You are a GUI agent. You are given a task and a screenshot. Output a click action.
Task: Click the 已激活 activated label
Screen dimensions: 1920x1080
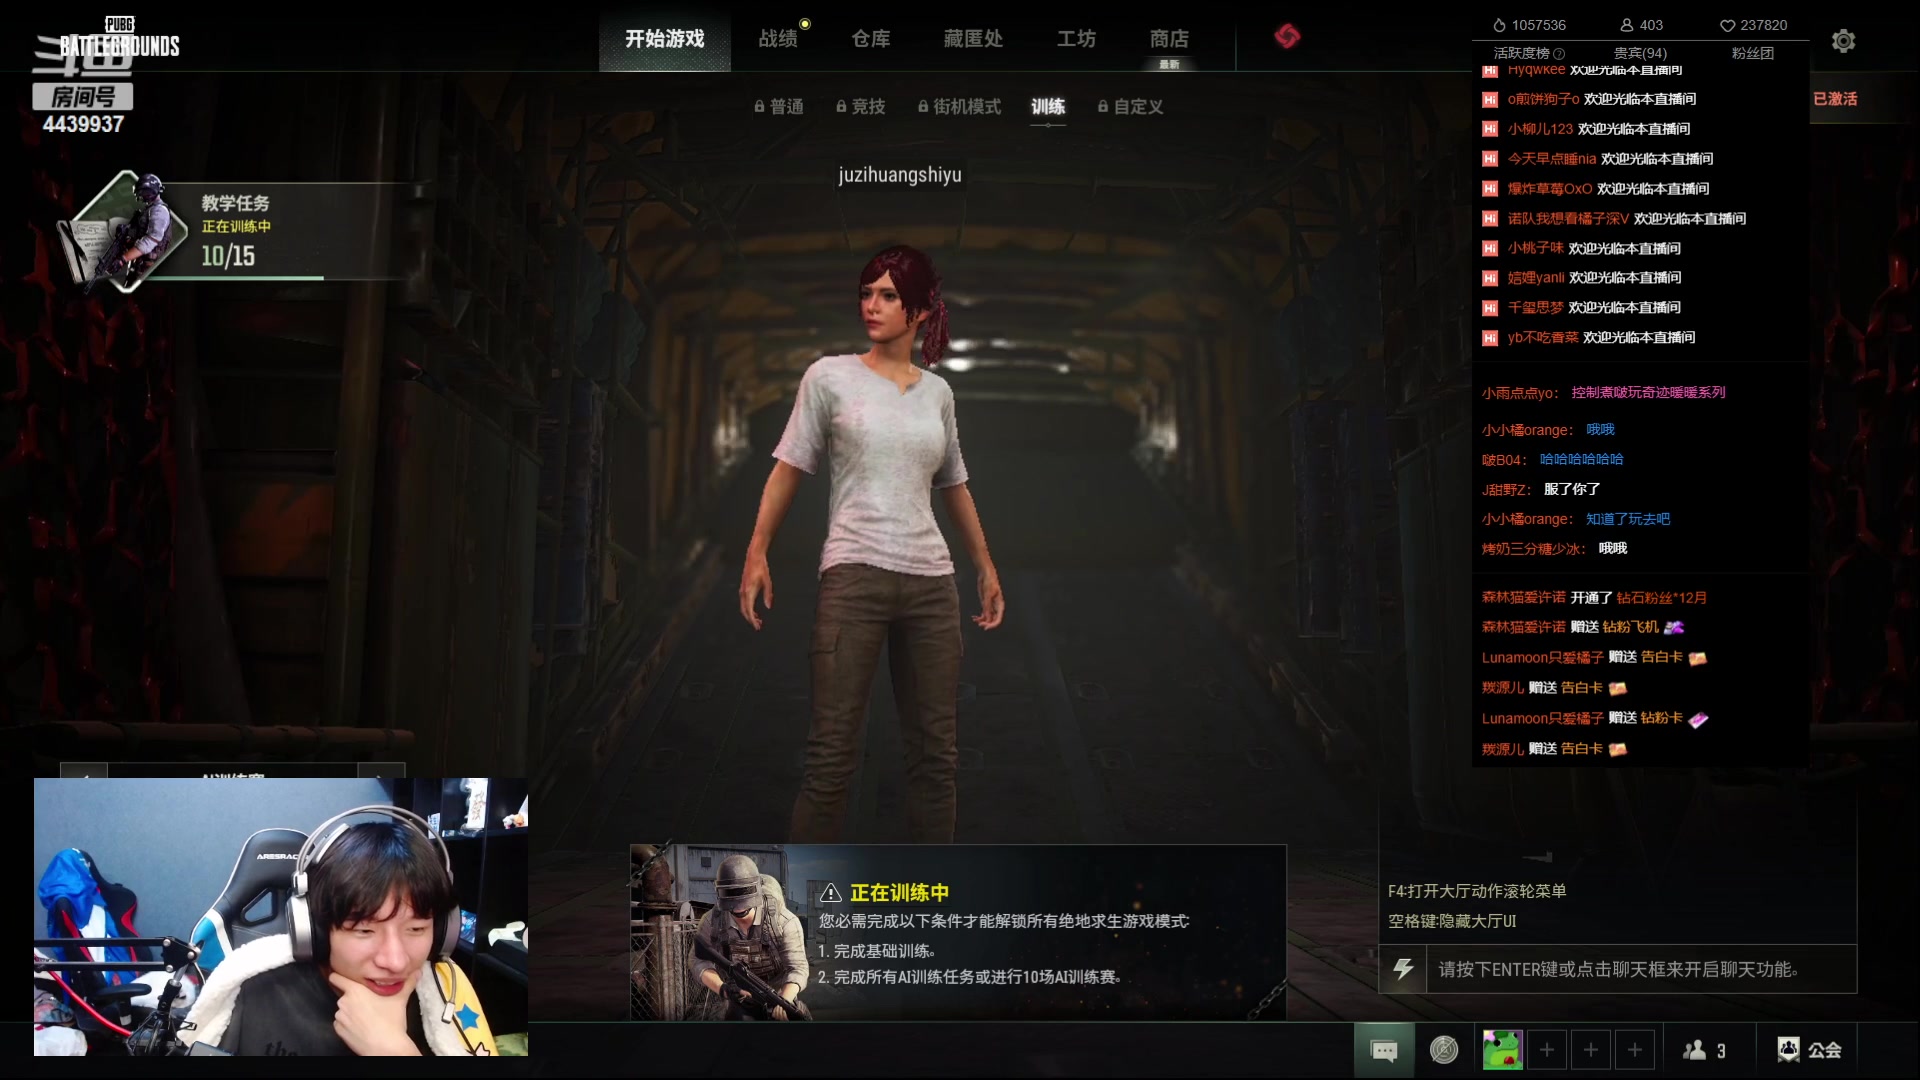[1835, 99]
